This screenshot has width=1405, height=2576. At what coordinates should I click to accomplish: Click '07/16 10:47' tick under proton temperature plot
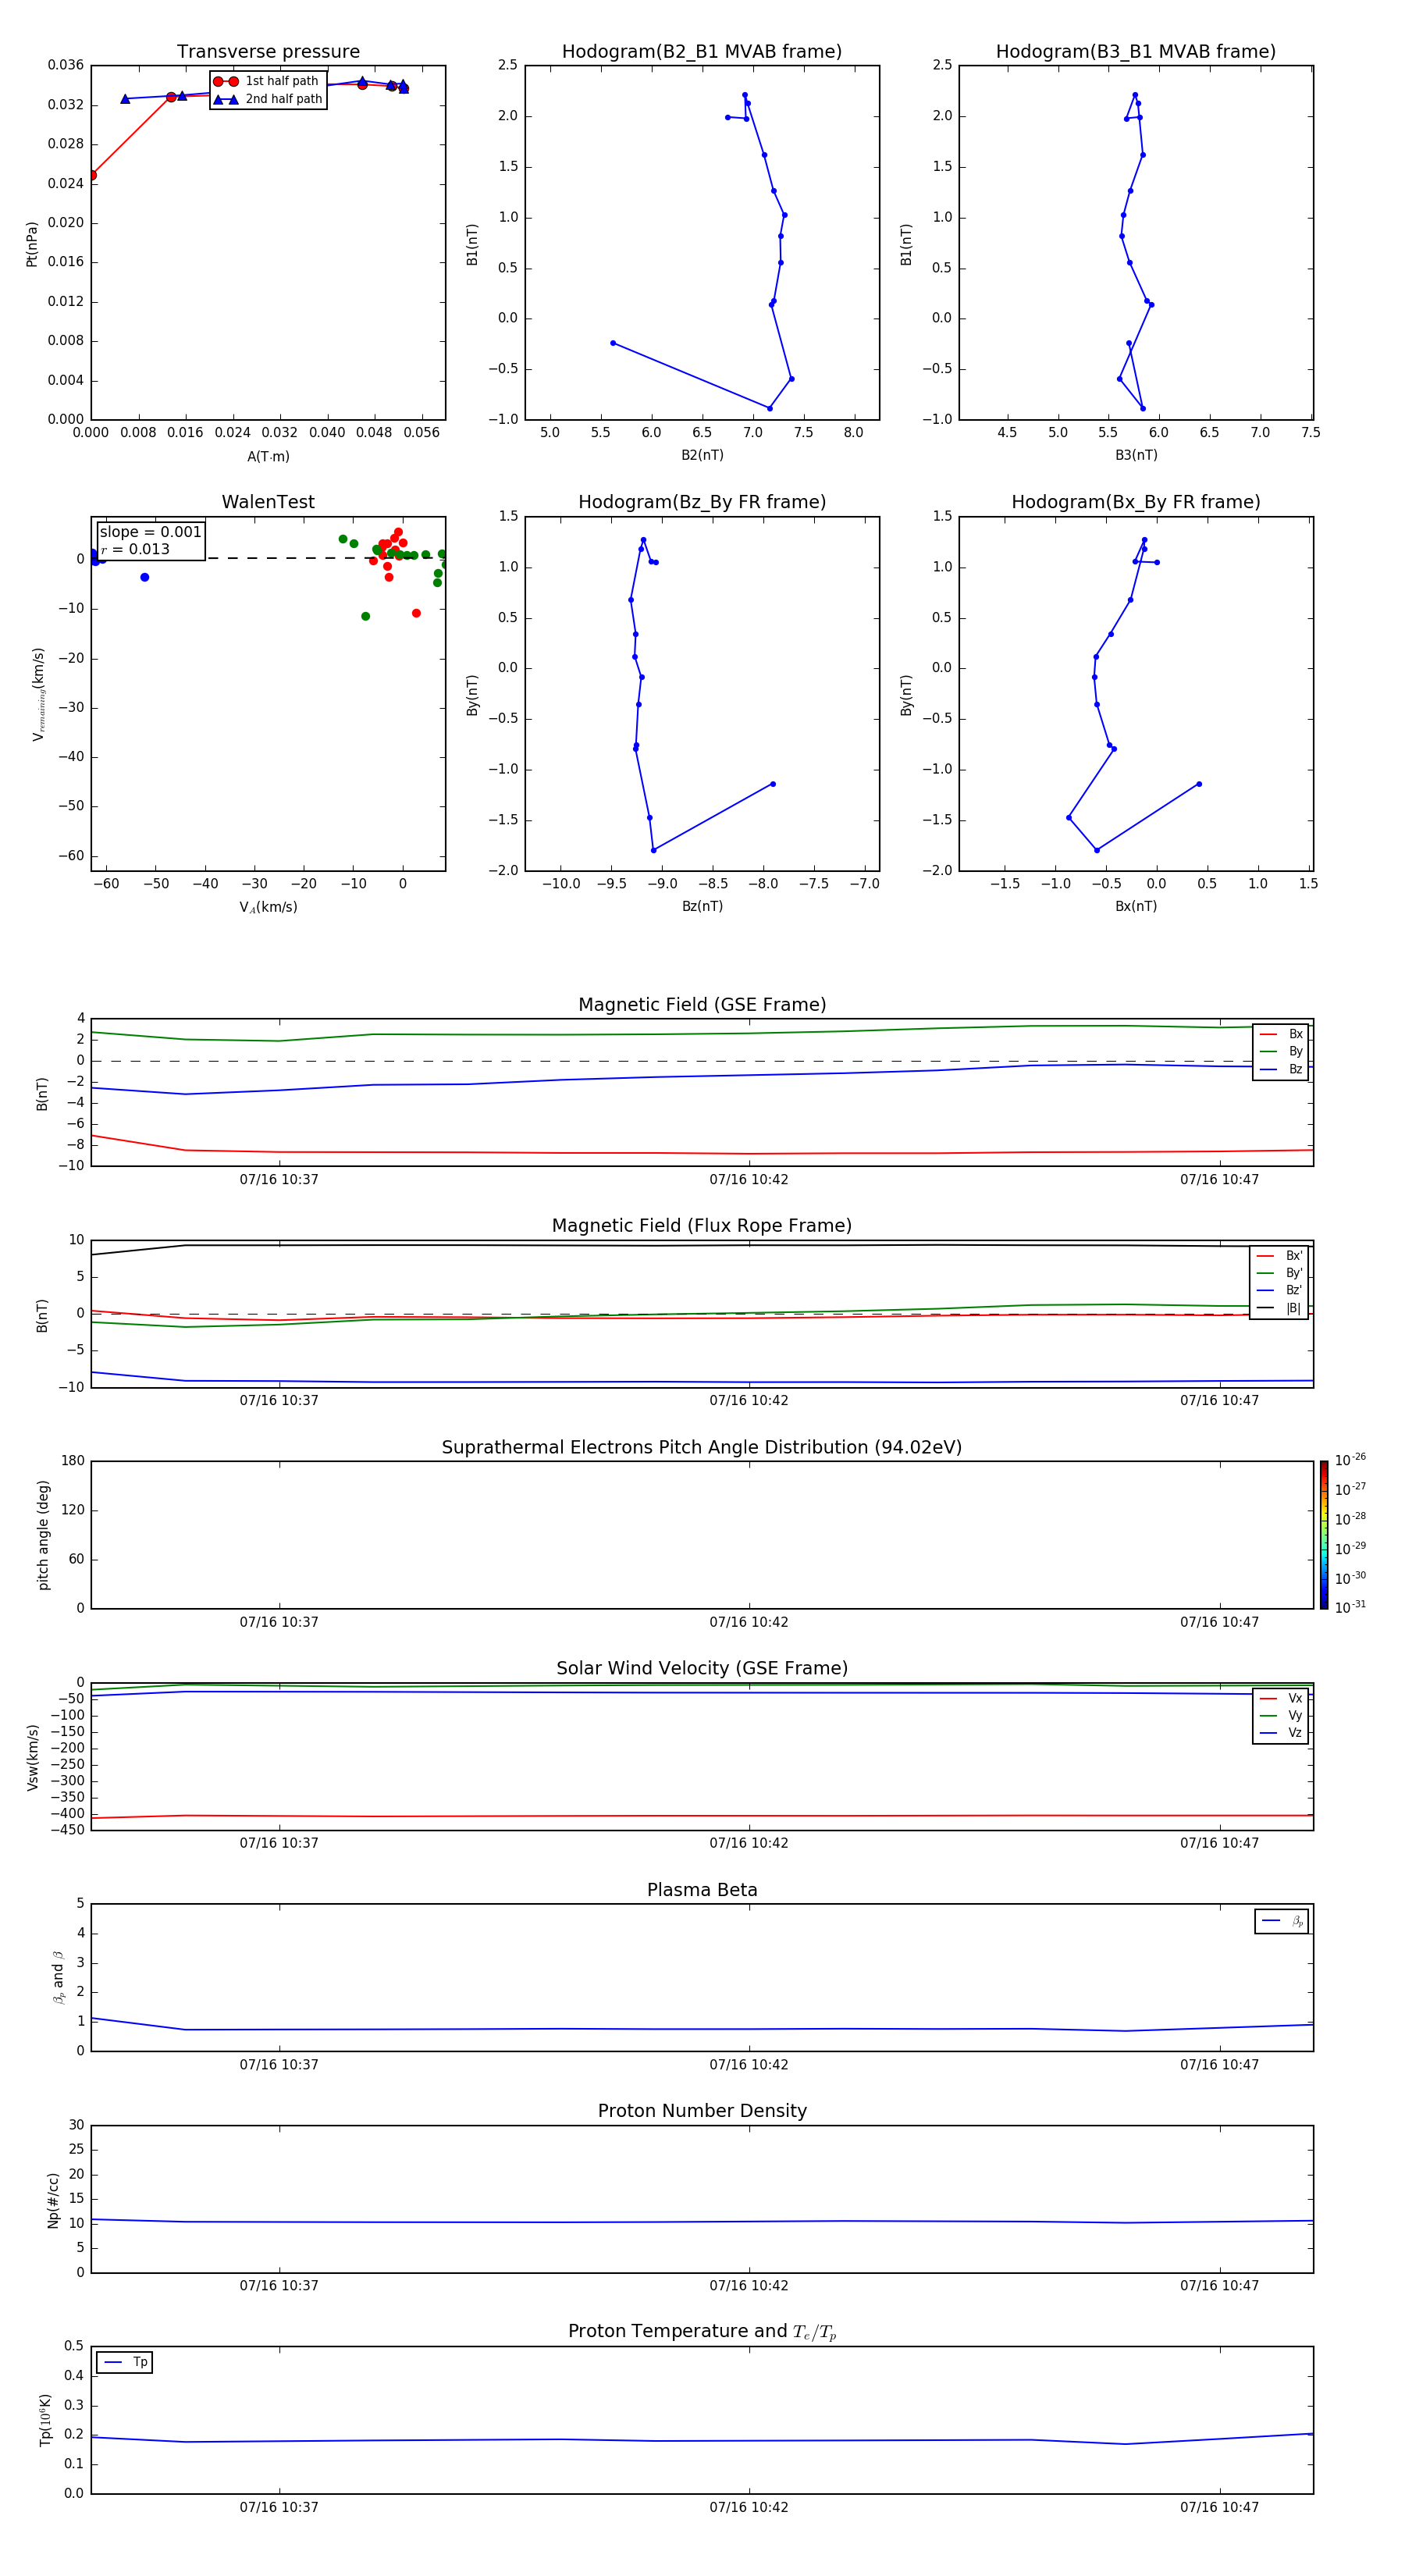click(x=1219, y=2507)
